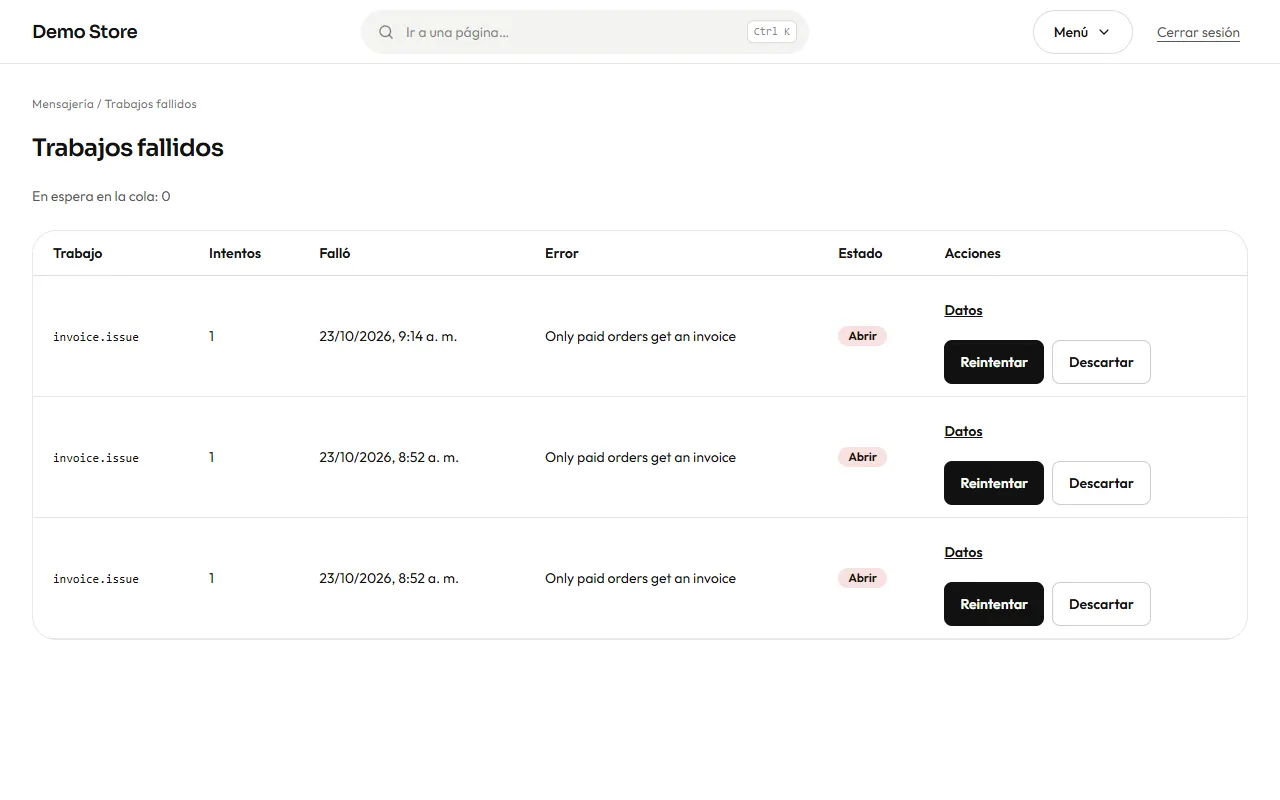Click the Trabajo column header
Image resolution: width=1280 pixels, height=800 pixels.
pyautogui.click(x=78, y=253)
